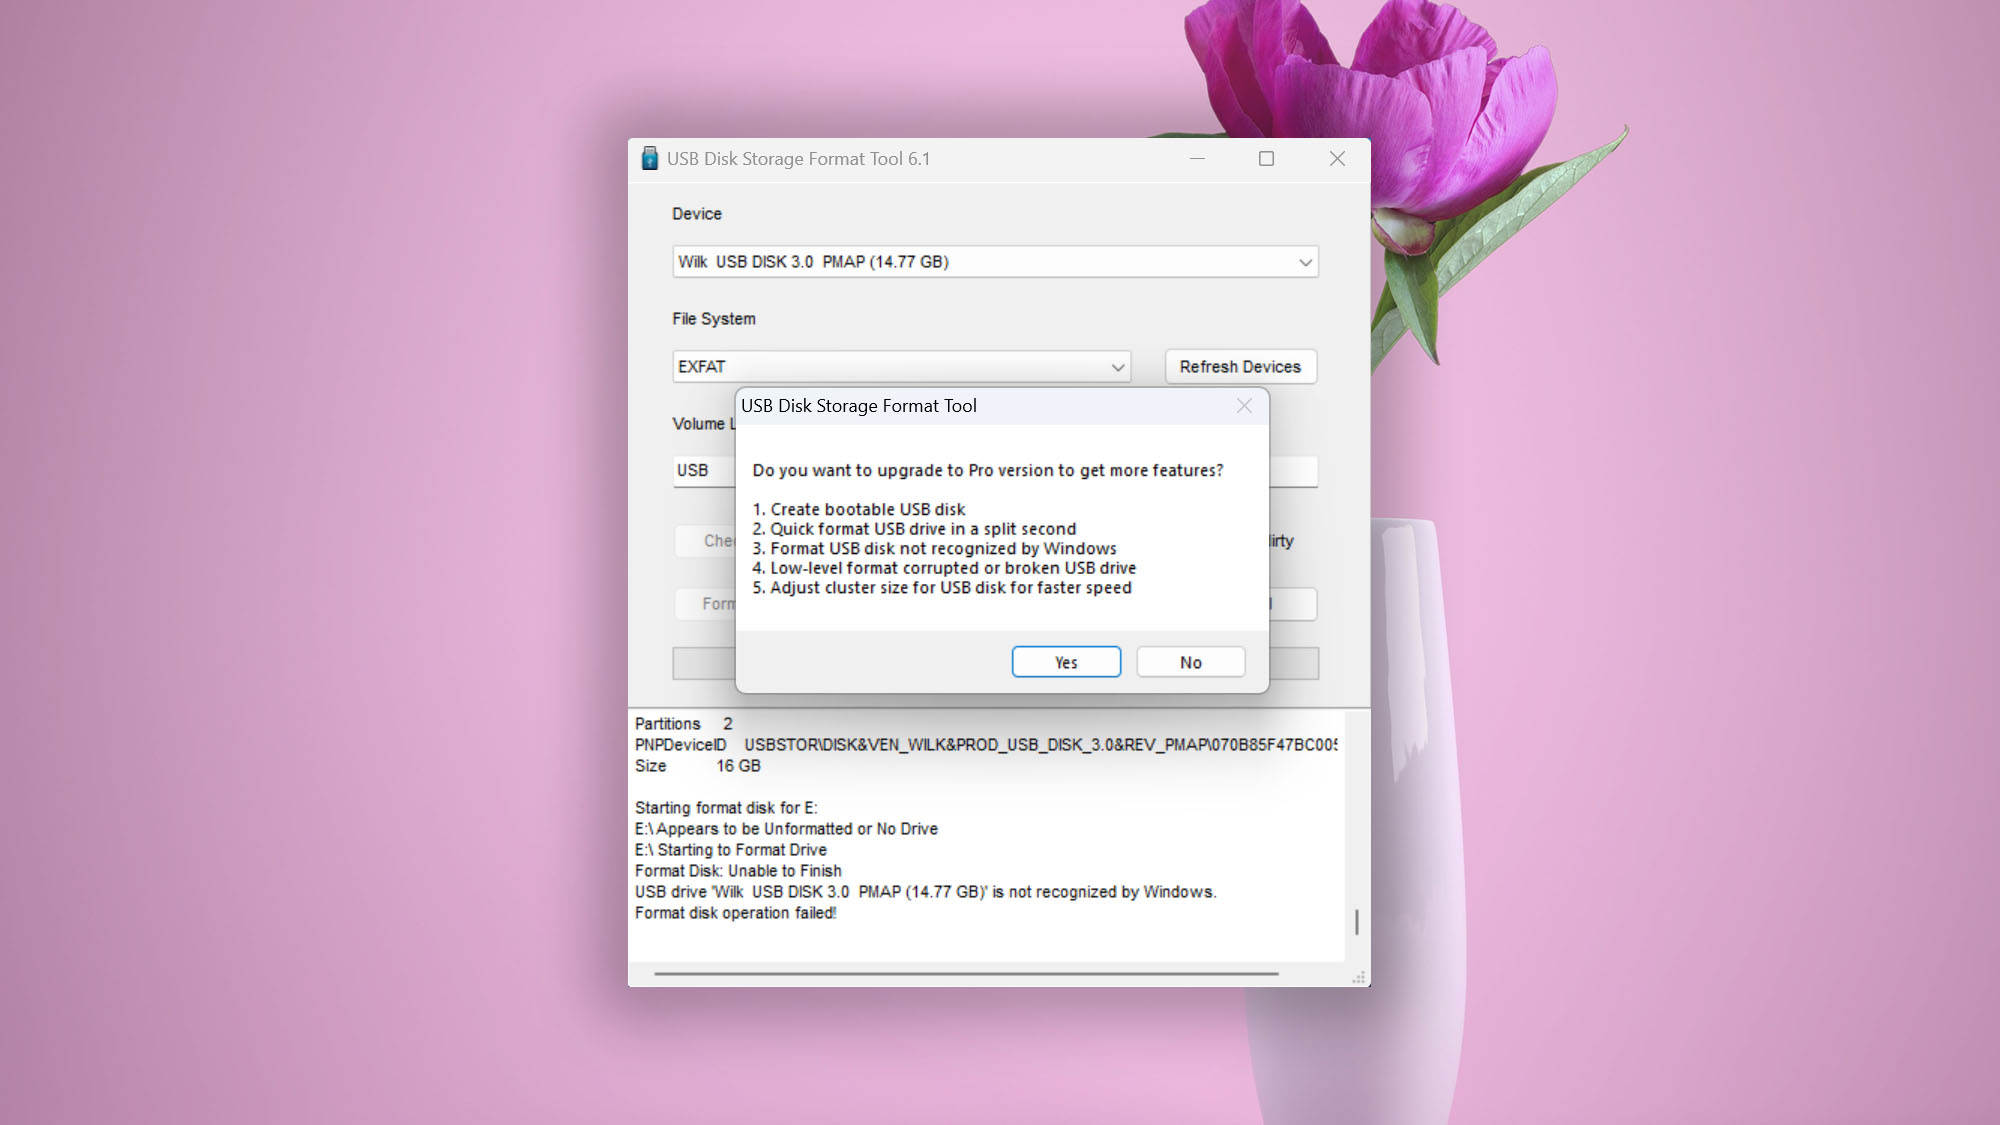Click 'Format Disk: Unable to Finish' line
2000x1125 pixels.
pos(738,871)
